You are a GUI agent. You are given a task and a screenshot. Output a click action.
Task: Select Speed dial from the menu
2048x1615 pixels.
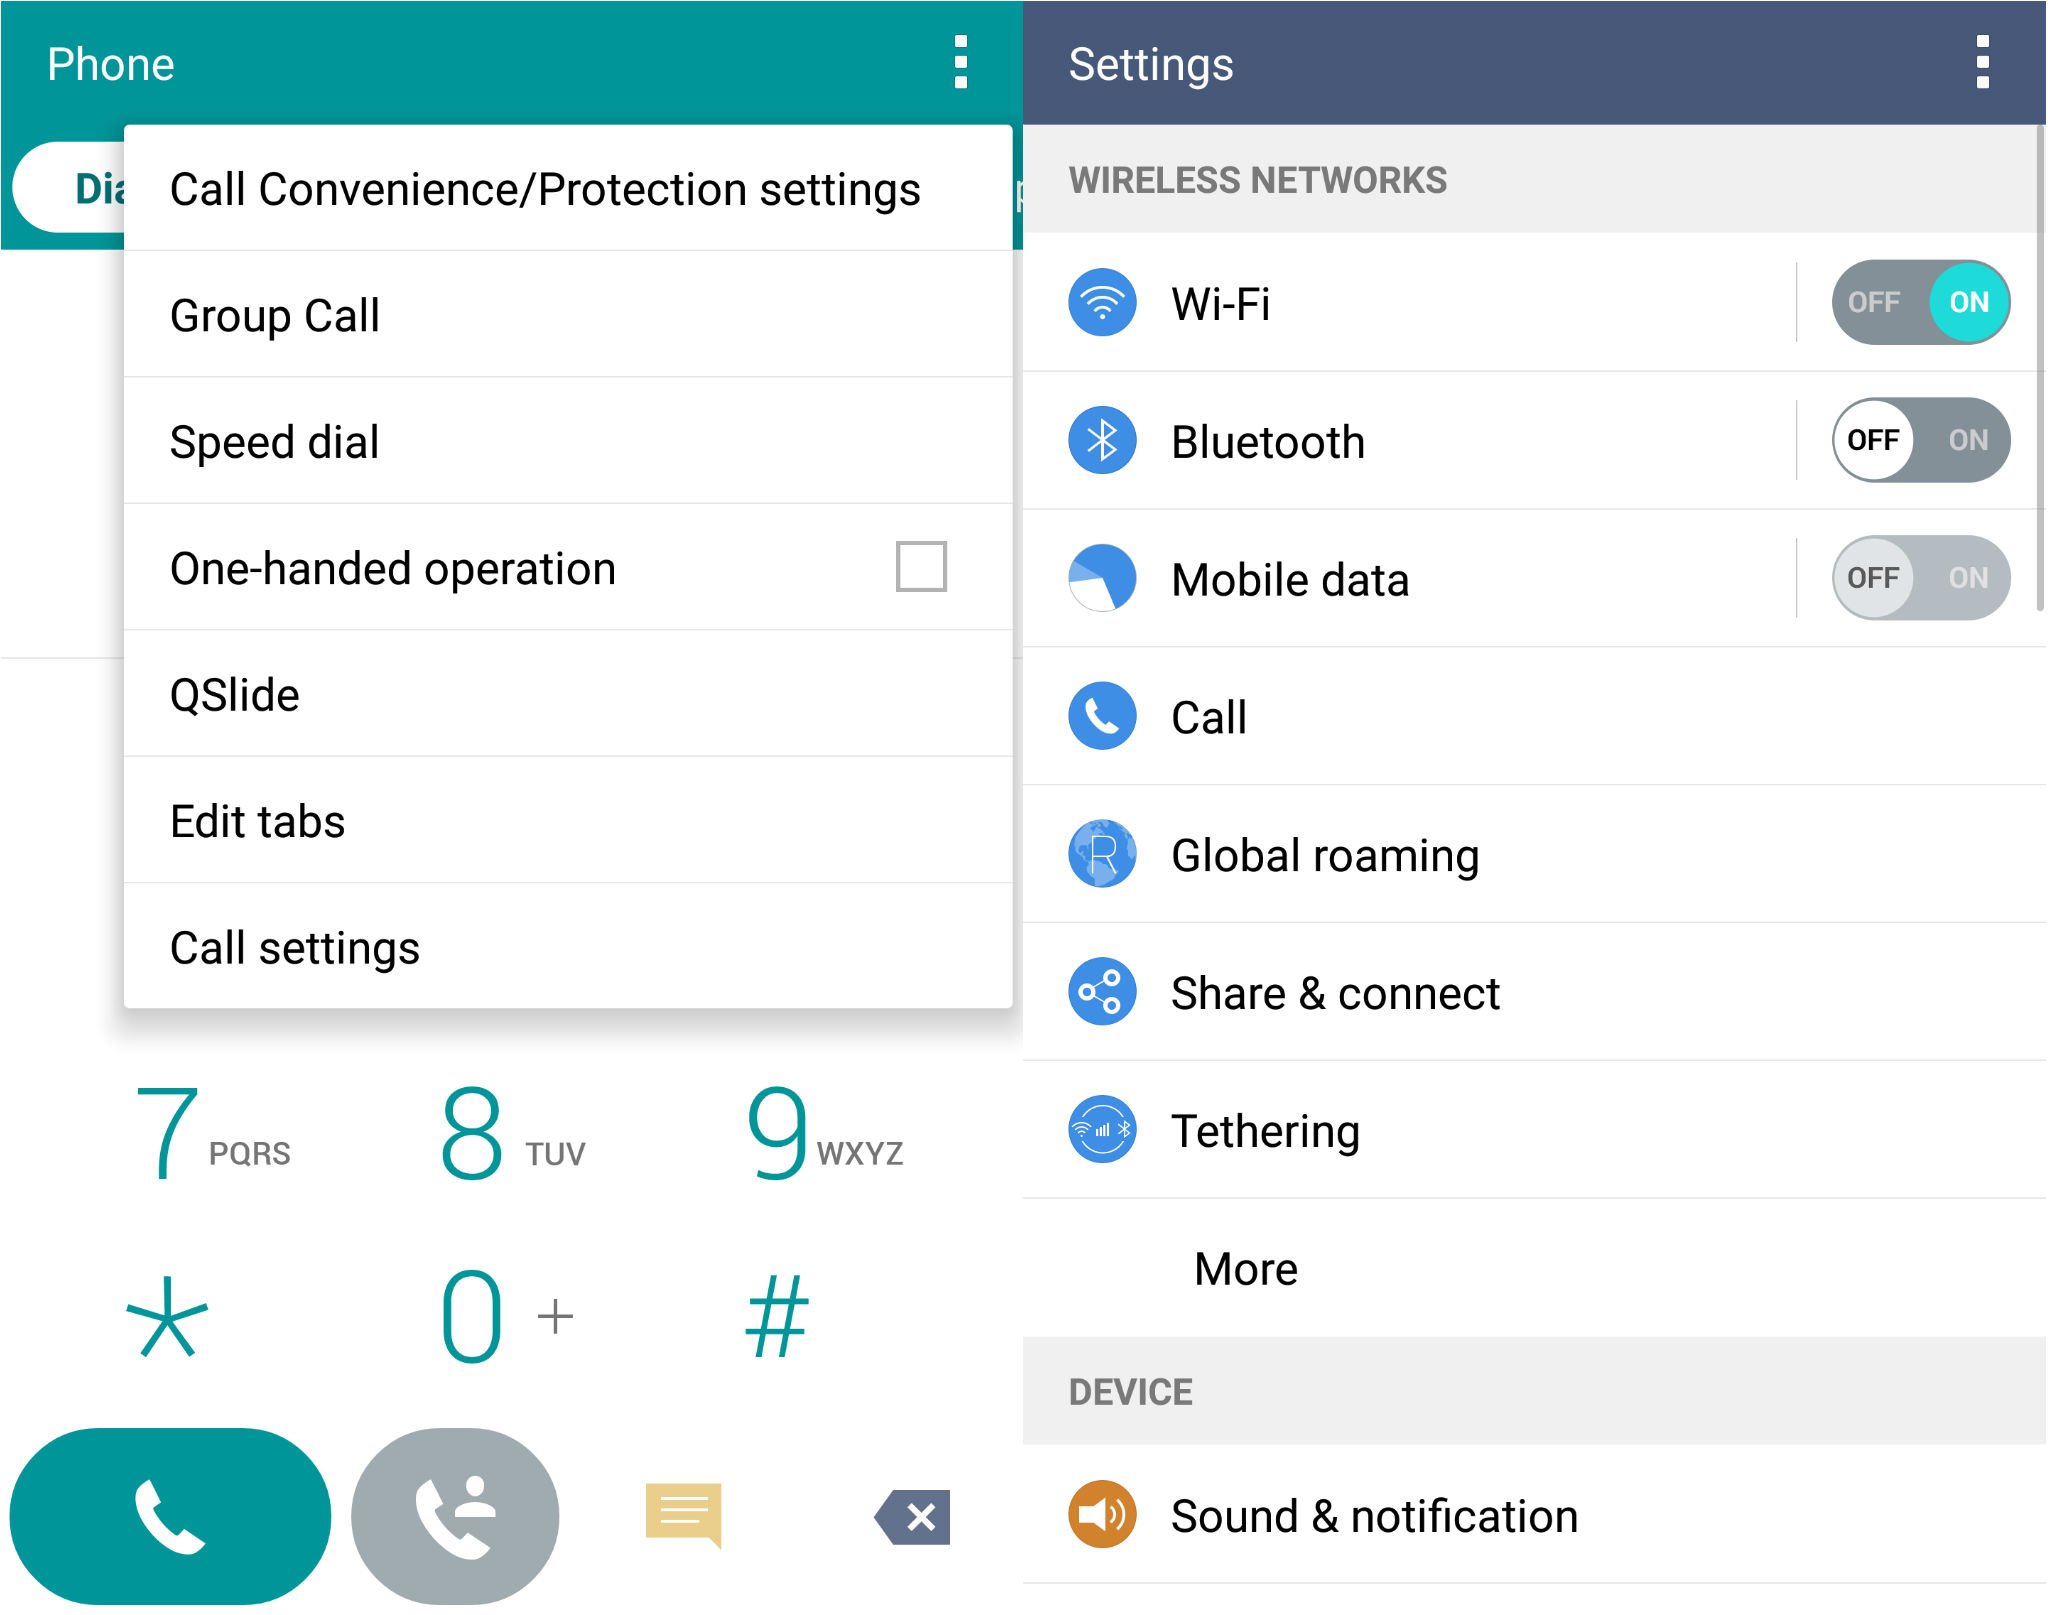point(568,441)
